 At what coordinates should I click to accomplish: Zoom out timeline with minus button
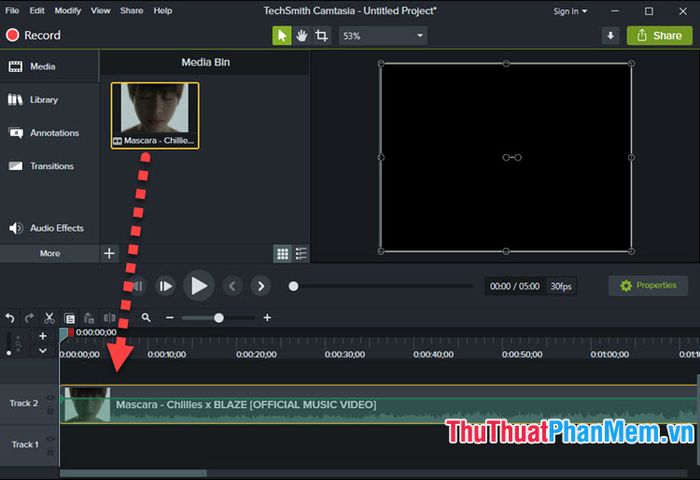170,317
